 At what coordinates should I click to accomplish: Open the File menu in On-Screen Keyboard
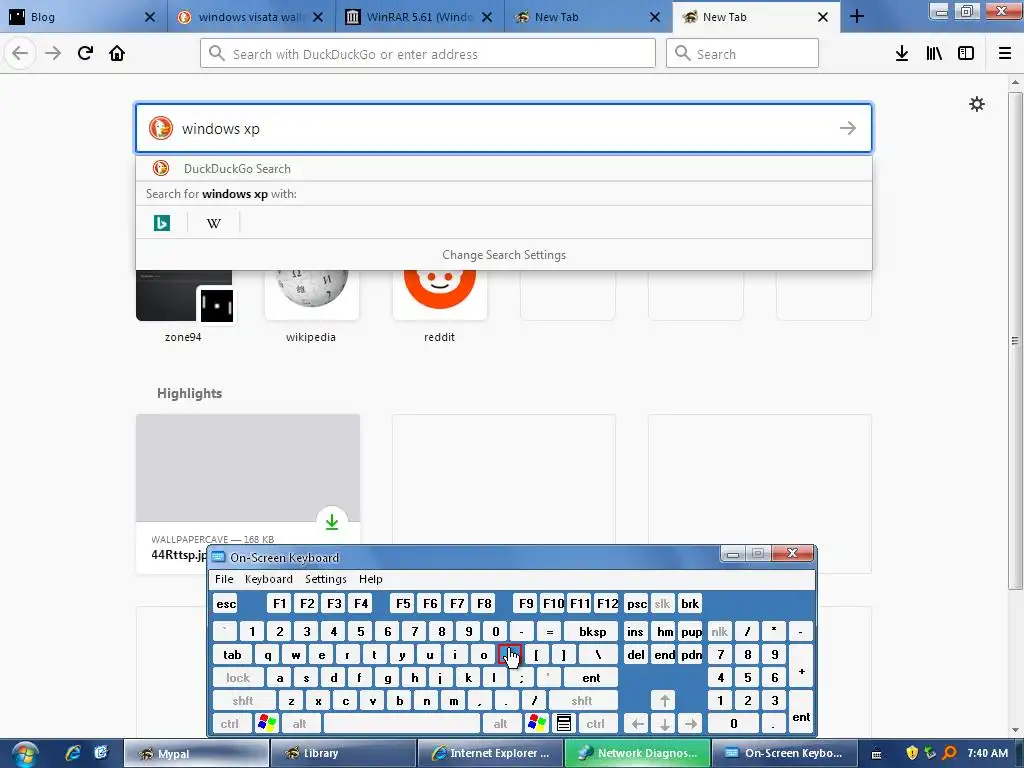tap(224, 579)
